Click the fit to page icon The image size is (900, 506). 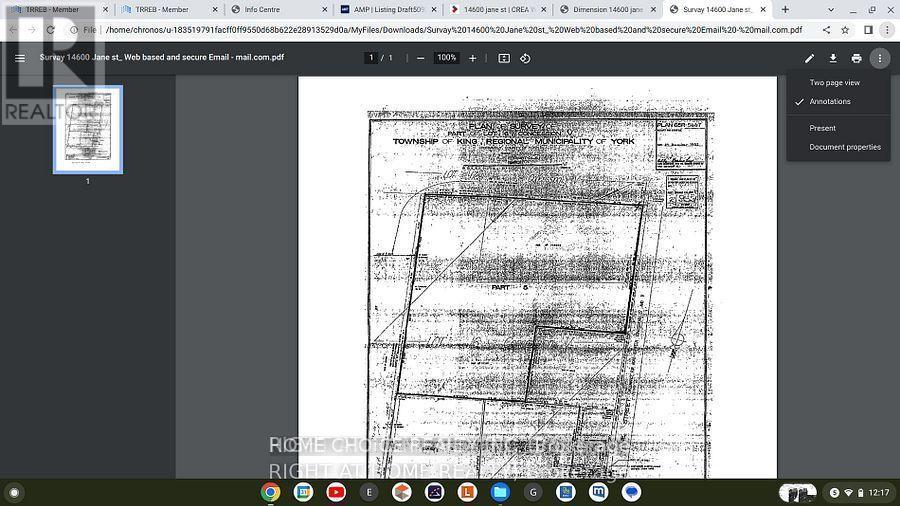(x=504, y=58)
